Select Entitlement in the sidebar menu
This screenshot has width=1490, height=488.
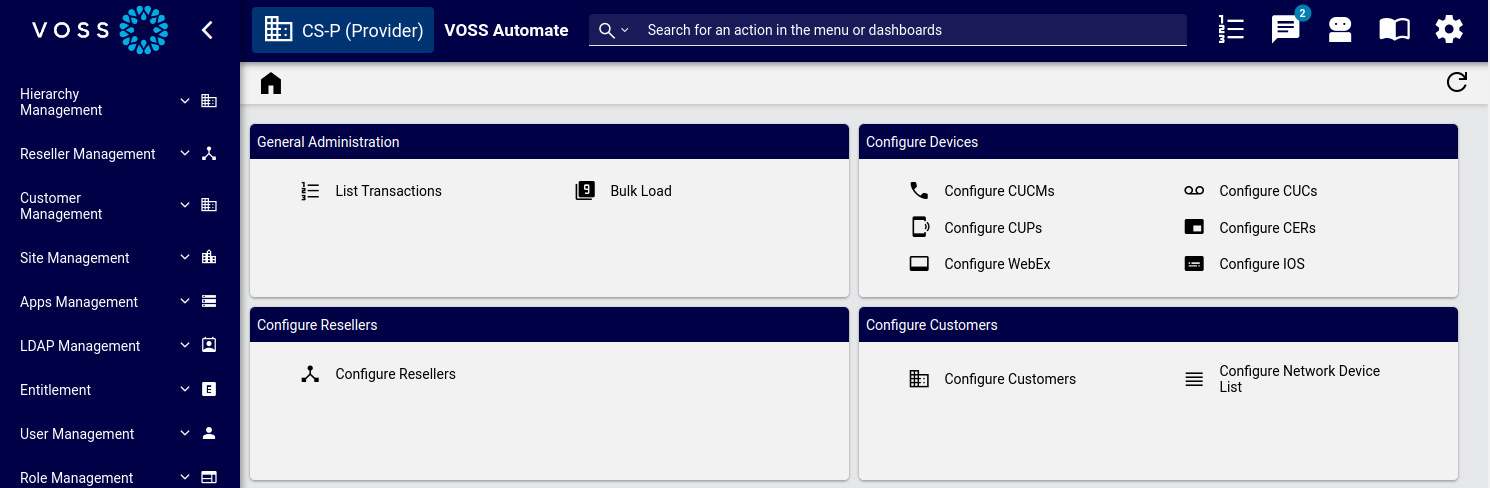tap(56, 390)
